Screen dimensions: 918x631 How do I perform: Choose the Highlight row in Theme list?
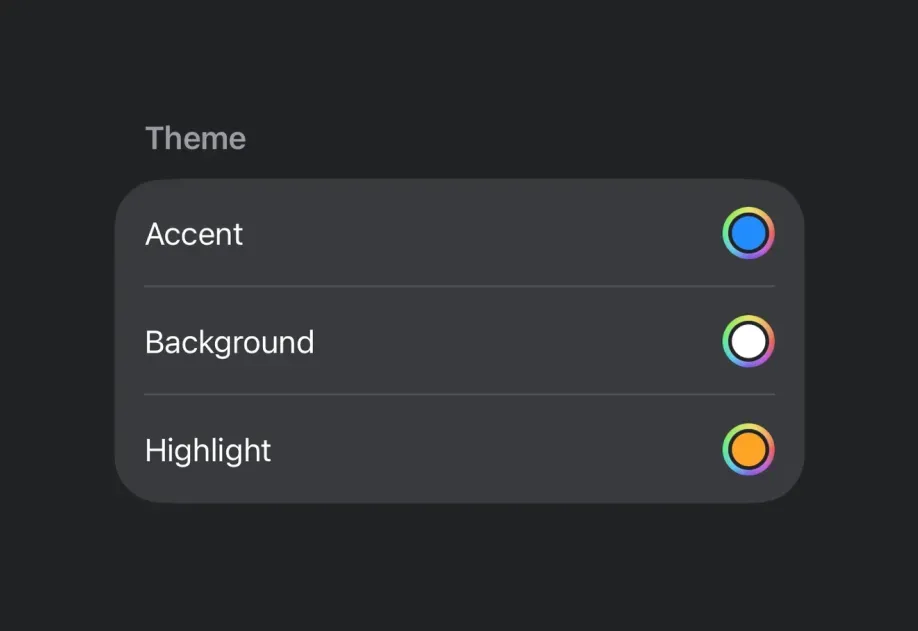[x=460, y=450]
